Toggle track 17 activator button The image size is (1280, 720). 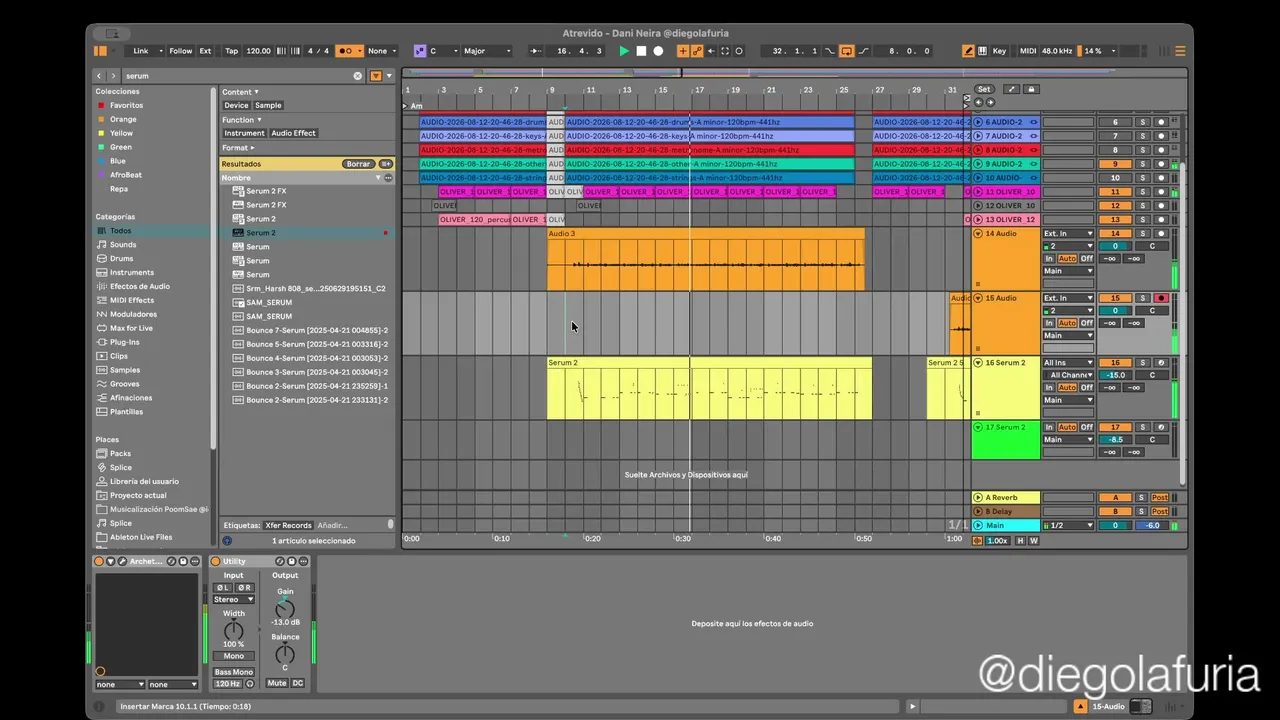1115,427
